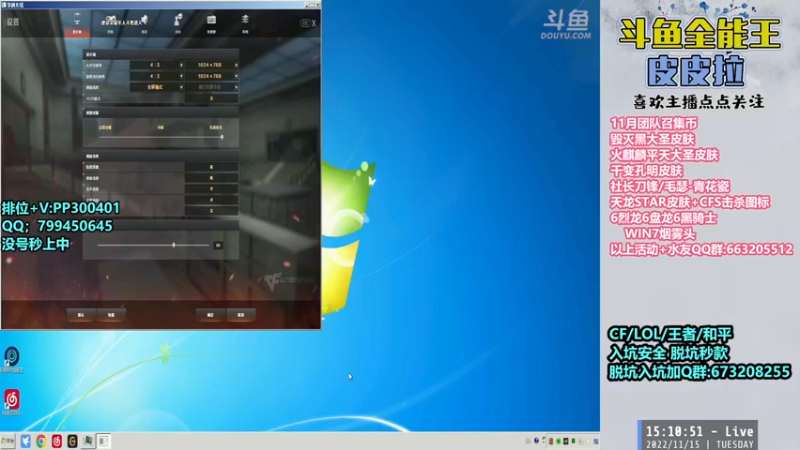Select the right quality preset label
Screen dimensions: 800x450
click(x=215, y=128)
